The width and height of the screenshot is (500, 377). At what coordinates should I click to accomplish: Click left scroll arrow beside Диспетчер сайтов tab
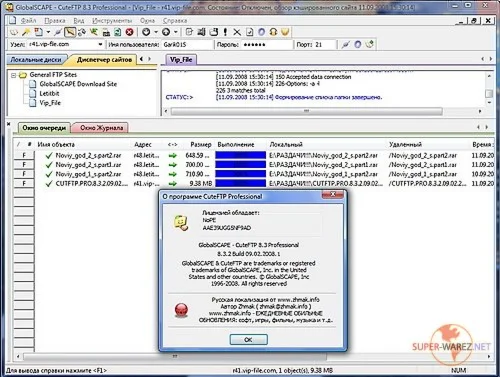point(141,59)
